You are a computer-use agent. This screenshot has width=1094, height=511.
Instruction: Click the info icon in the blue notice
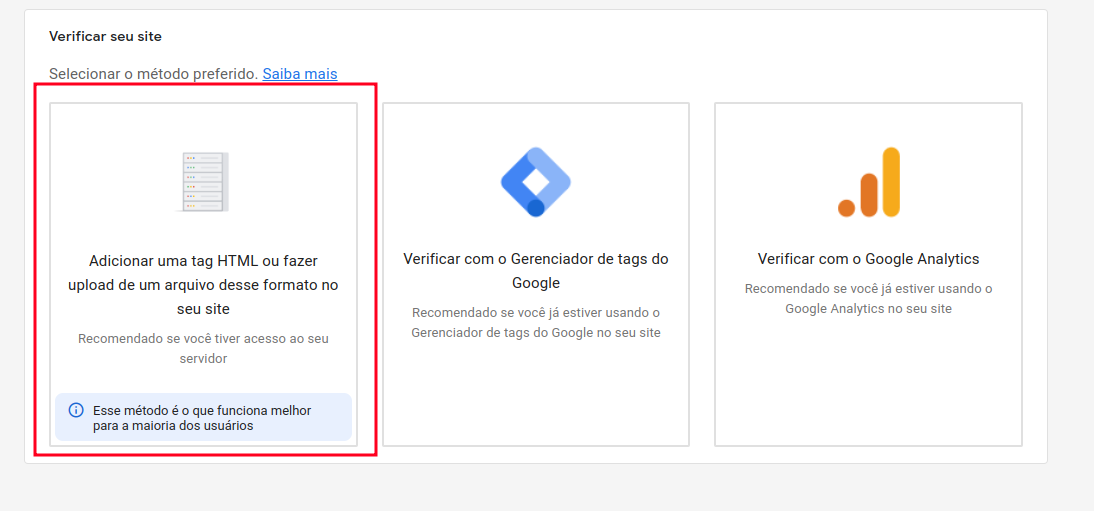point(75,410)
